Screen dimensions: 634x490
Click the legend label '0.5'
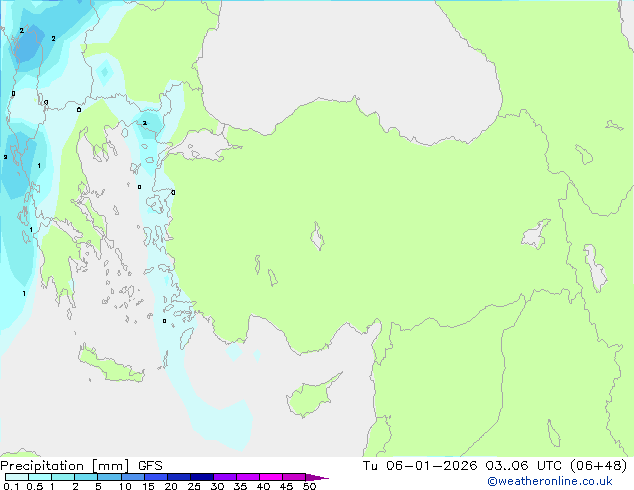click(35, 486)
